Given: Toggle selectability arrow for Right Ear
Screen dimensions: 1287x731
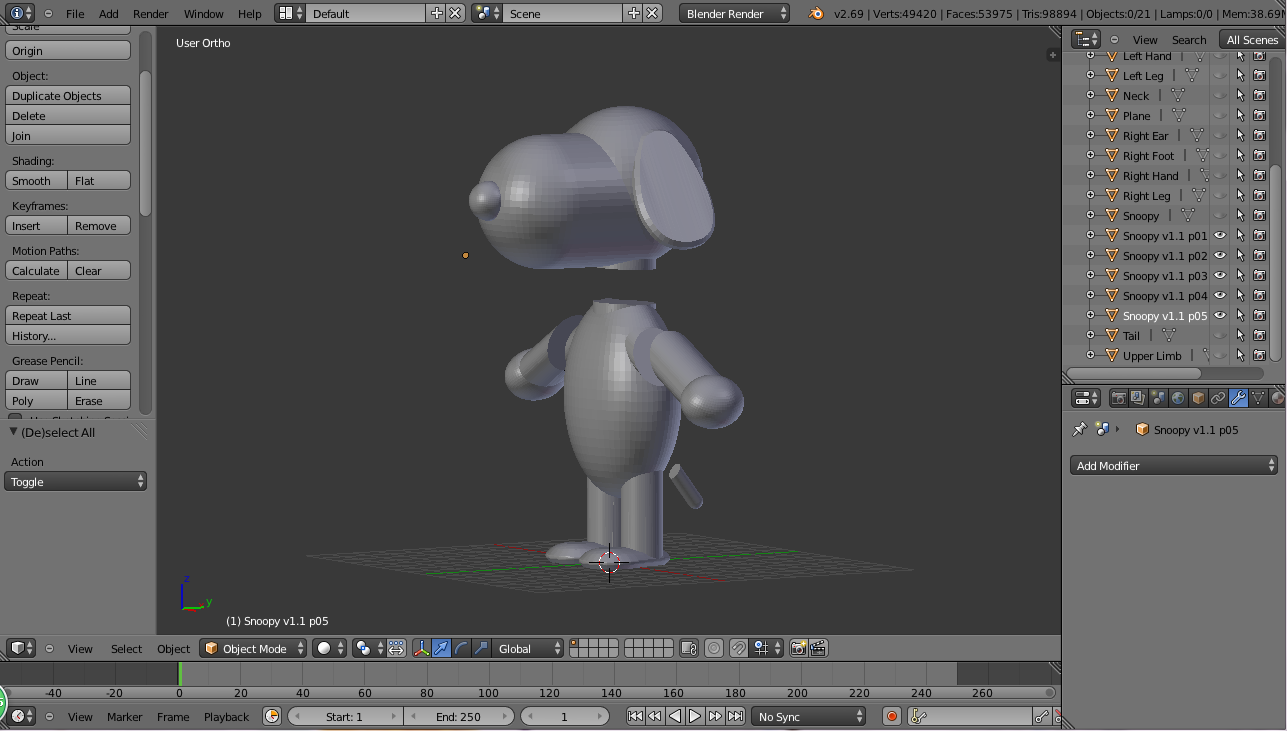Looking at the screenshot, I should pyautogui.click(x=1240, y=136).
